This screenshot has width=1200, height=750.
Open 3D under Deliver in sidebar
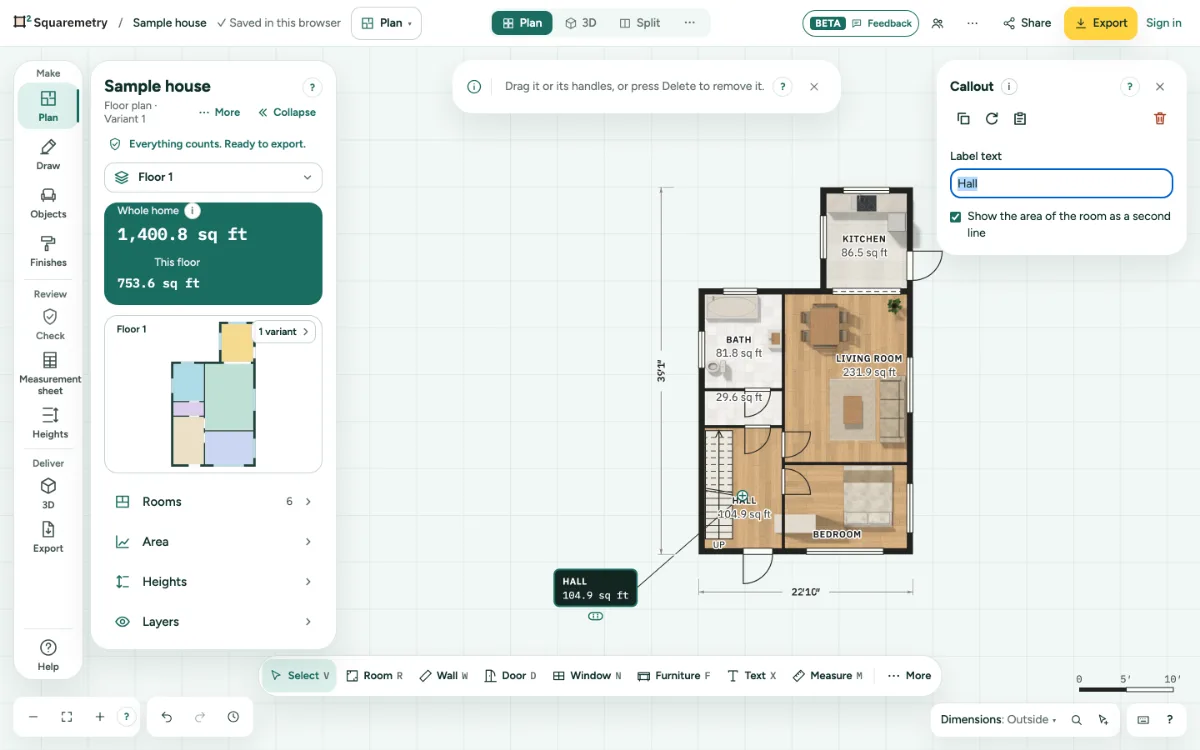tap(48, 493)
